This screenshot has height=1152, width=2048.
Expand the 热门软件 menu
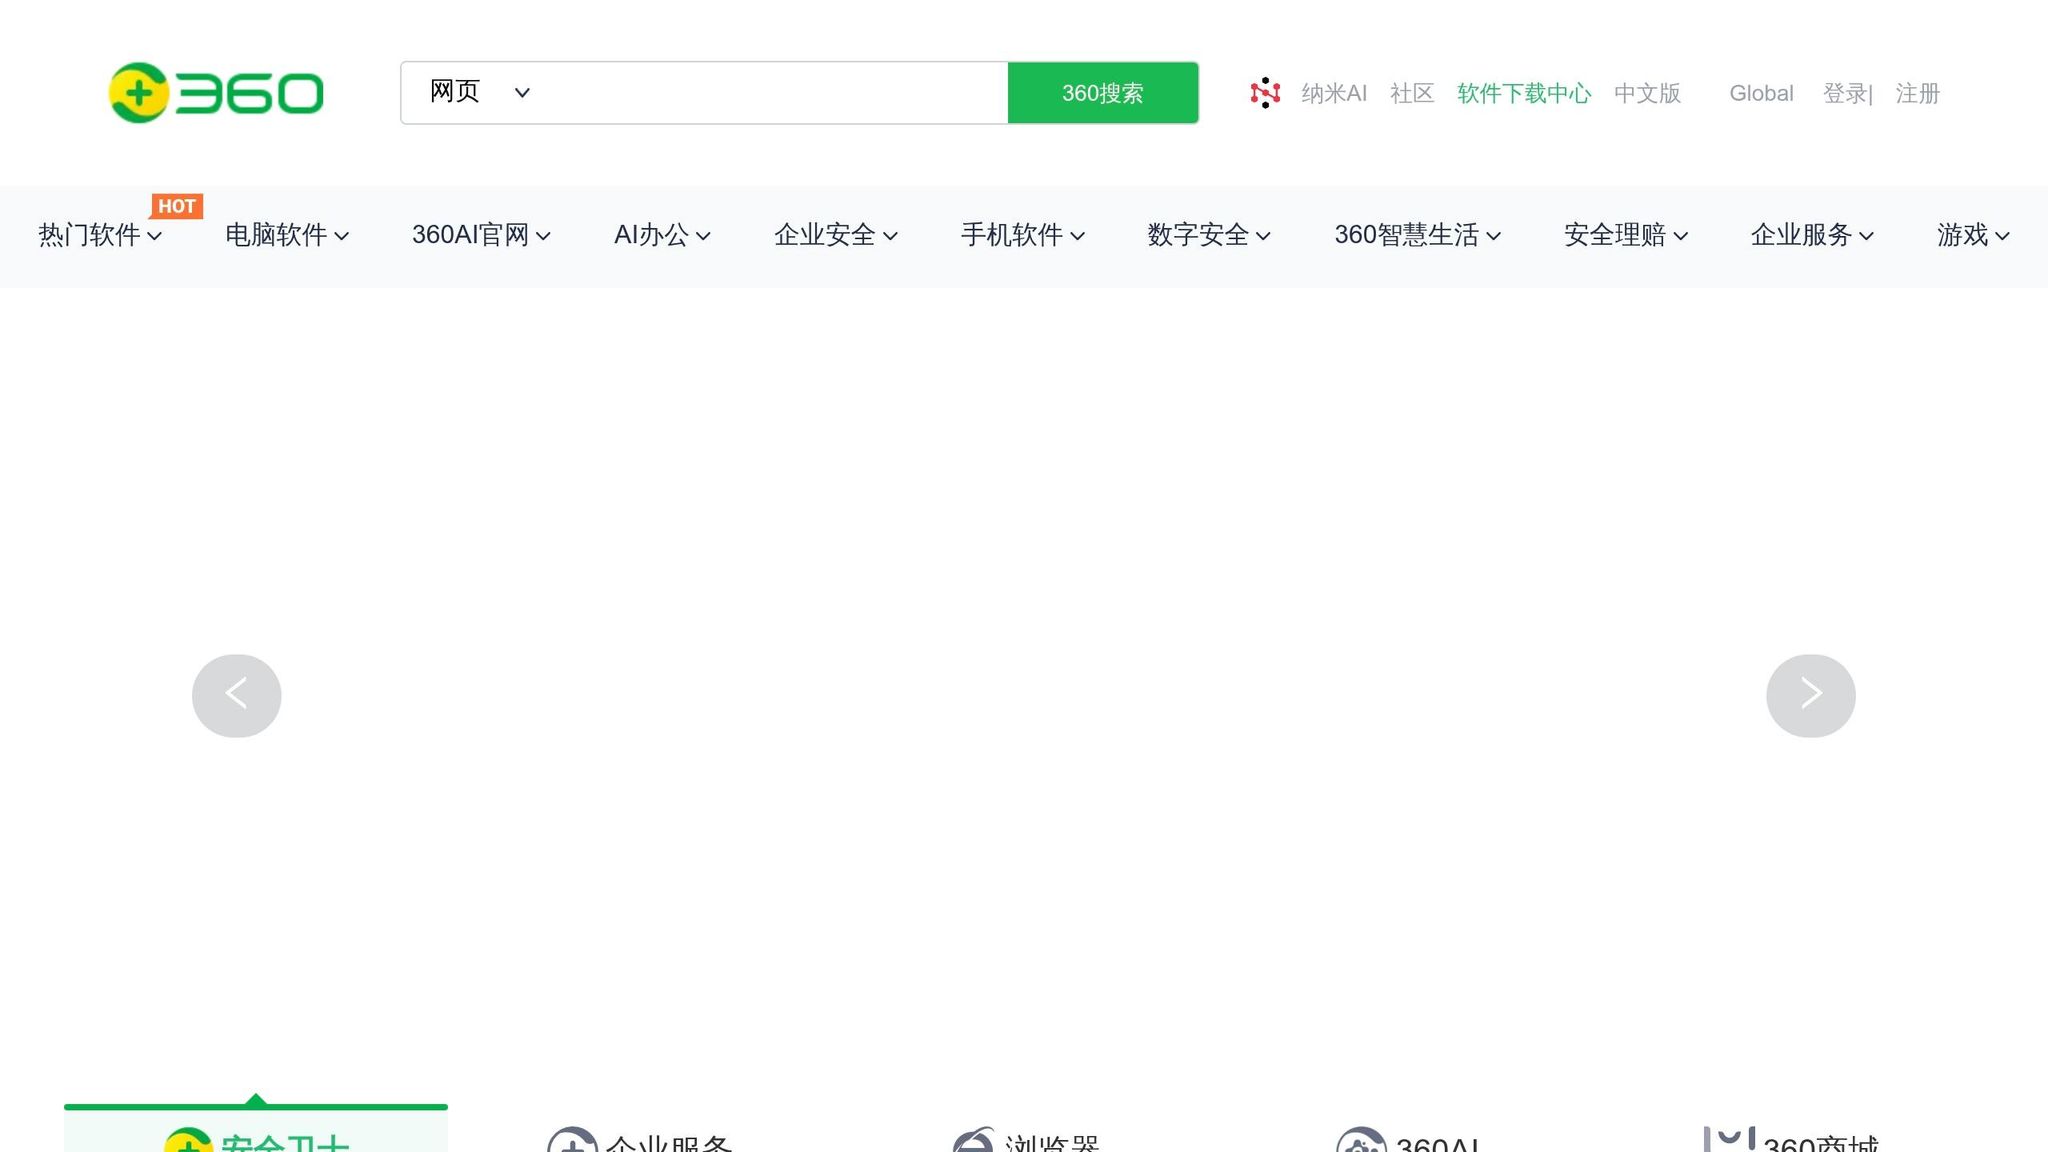(x=100, y=235)
